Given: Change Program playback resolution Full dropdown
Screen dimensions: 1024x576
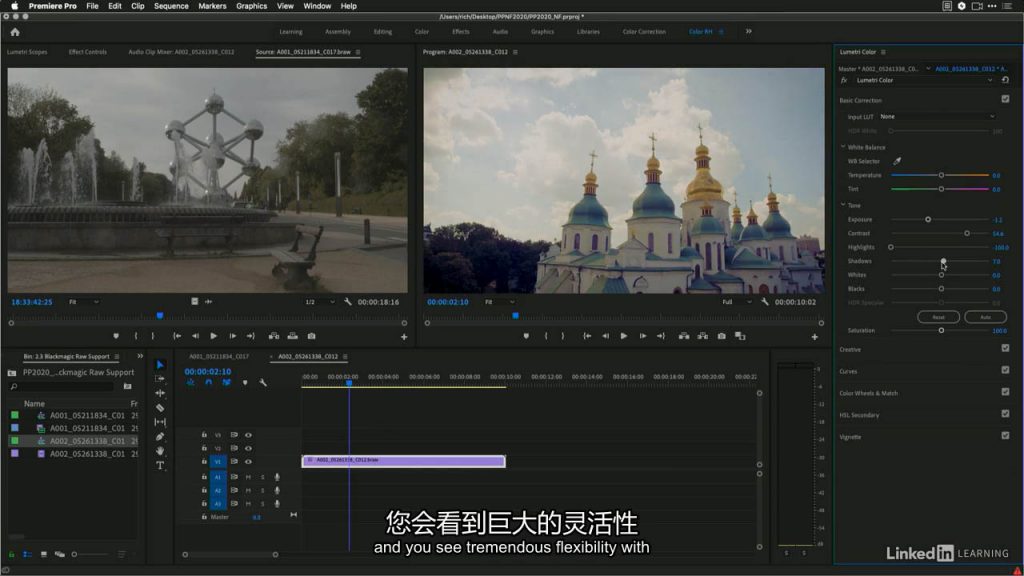Looking at the screenshot, I should pos(737,302).
